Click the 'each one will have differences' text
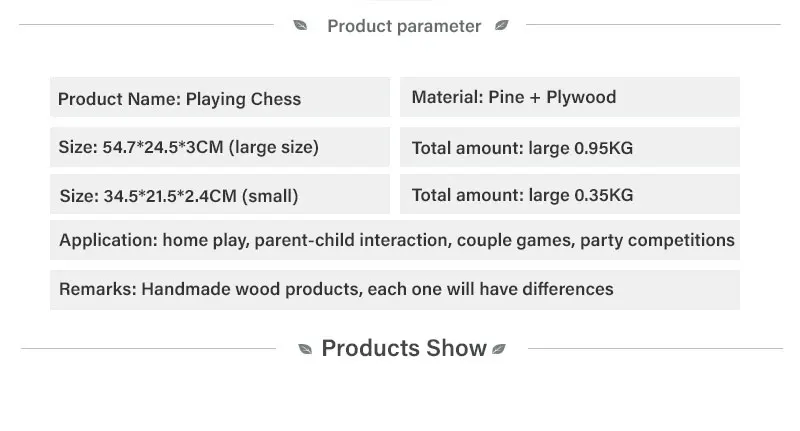The image size is (800, 431). tap(490, 289)
